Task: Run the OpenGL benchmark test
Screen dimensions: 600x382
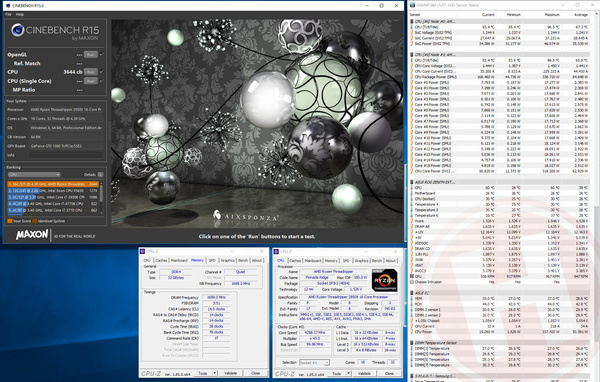Action: coord(91,55)
